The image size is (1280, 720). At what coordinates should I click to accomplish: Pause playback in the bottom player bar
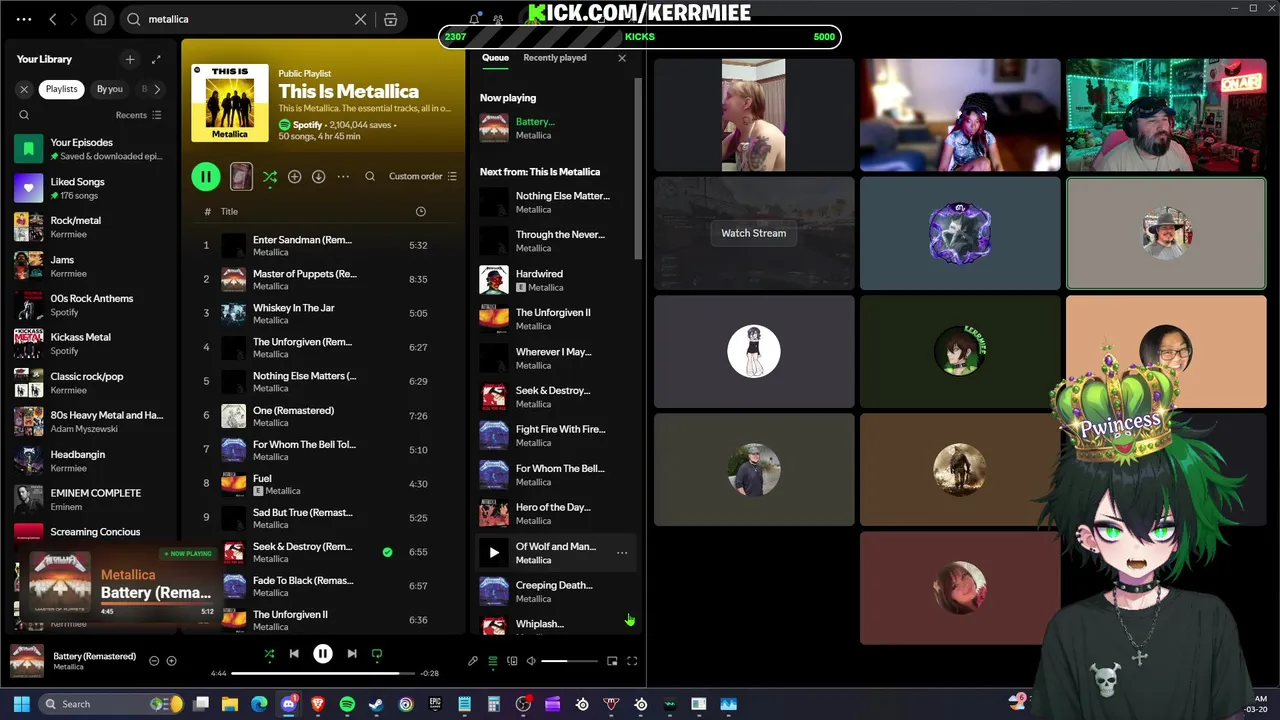[323, 654]
